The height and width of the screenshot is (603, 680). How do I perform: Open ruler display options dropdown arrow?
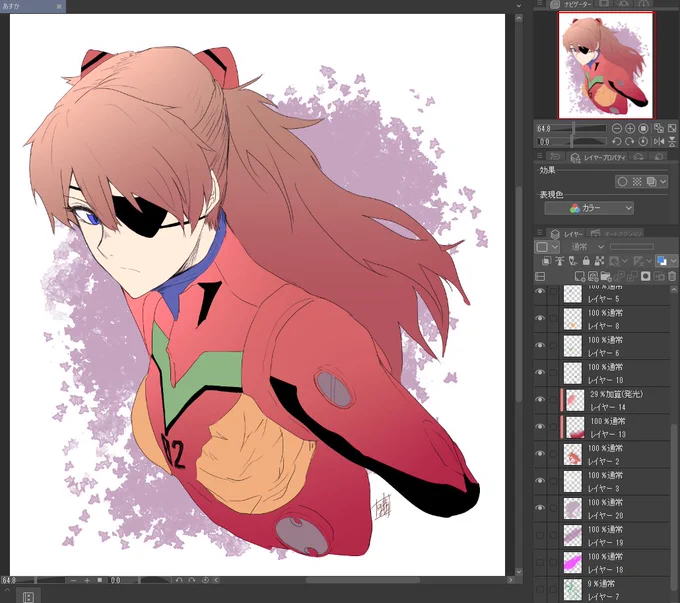click(x=649, y=261)
